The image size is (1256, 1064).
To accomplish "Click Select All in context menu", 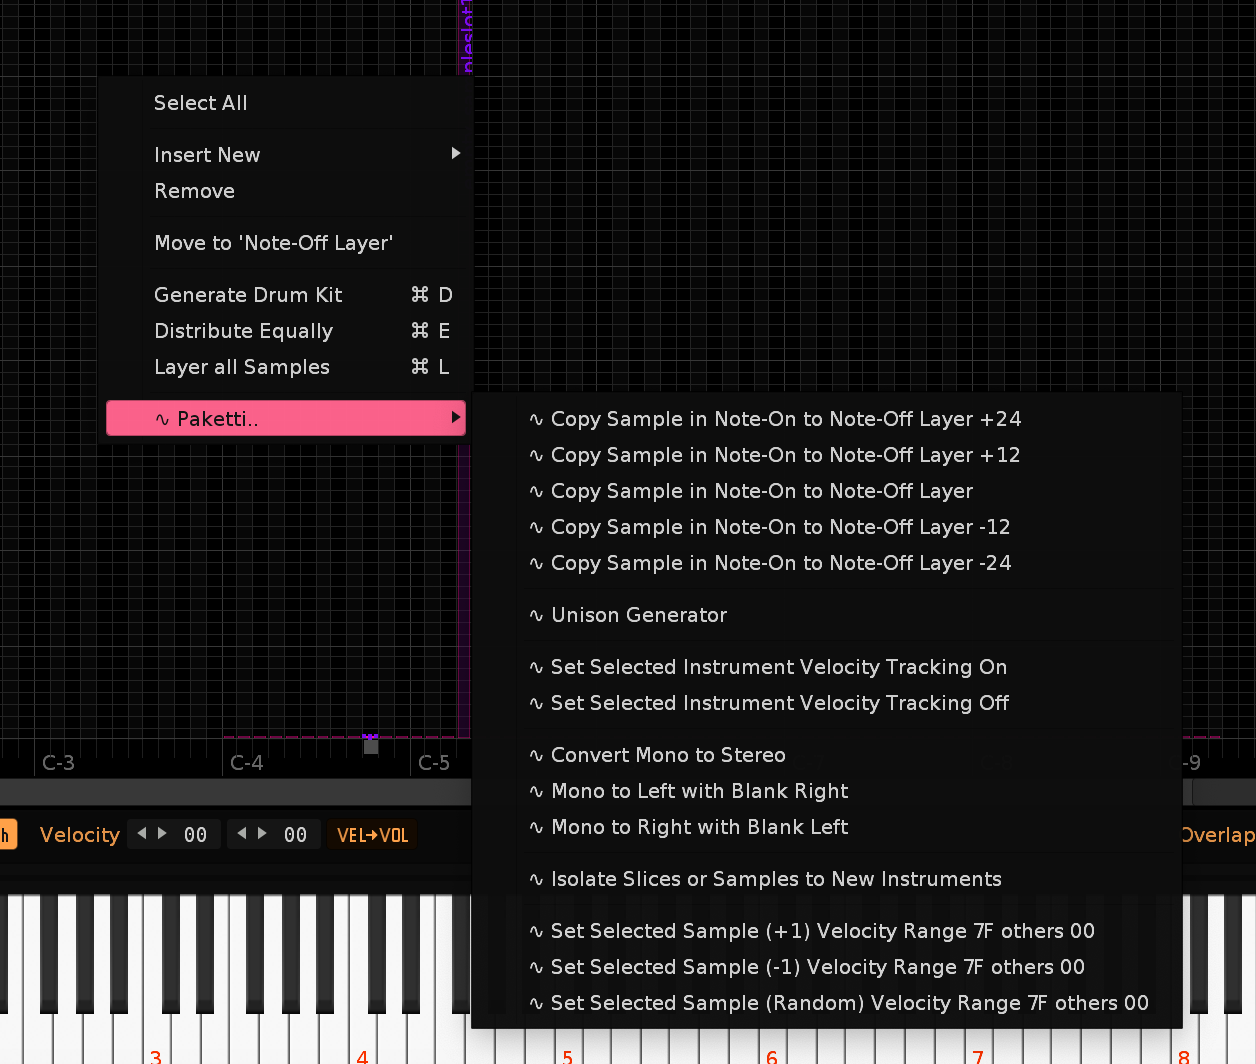I will 201,103.
